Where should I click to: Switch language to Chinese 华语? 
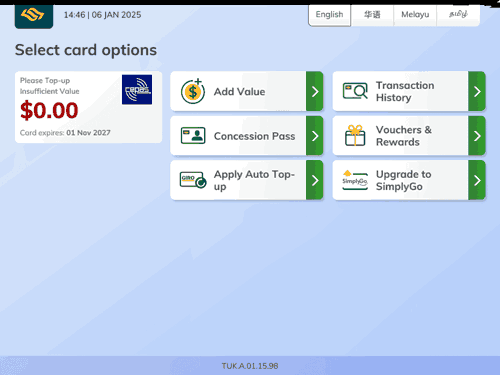click(x=372, y=15)
